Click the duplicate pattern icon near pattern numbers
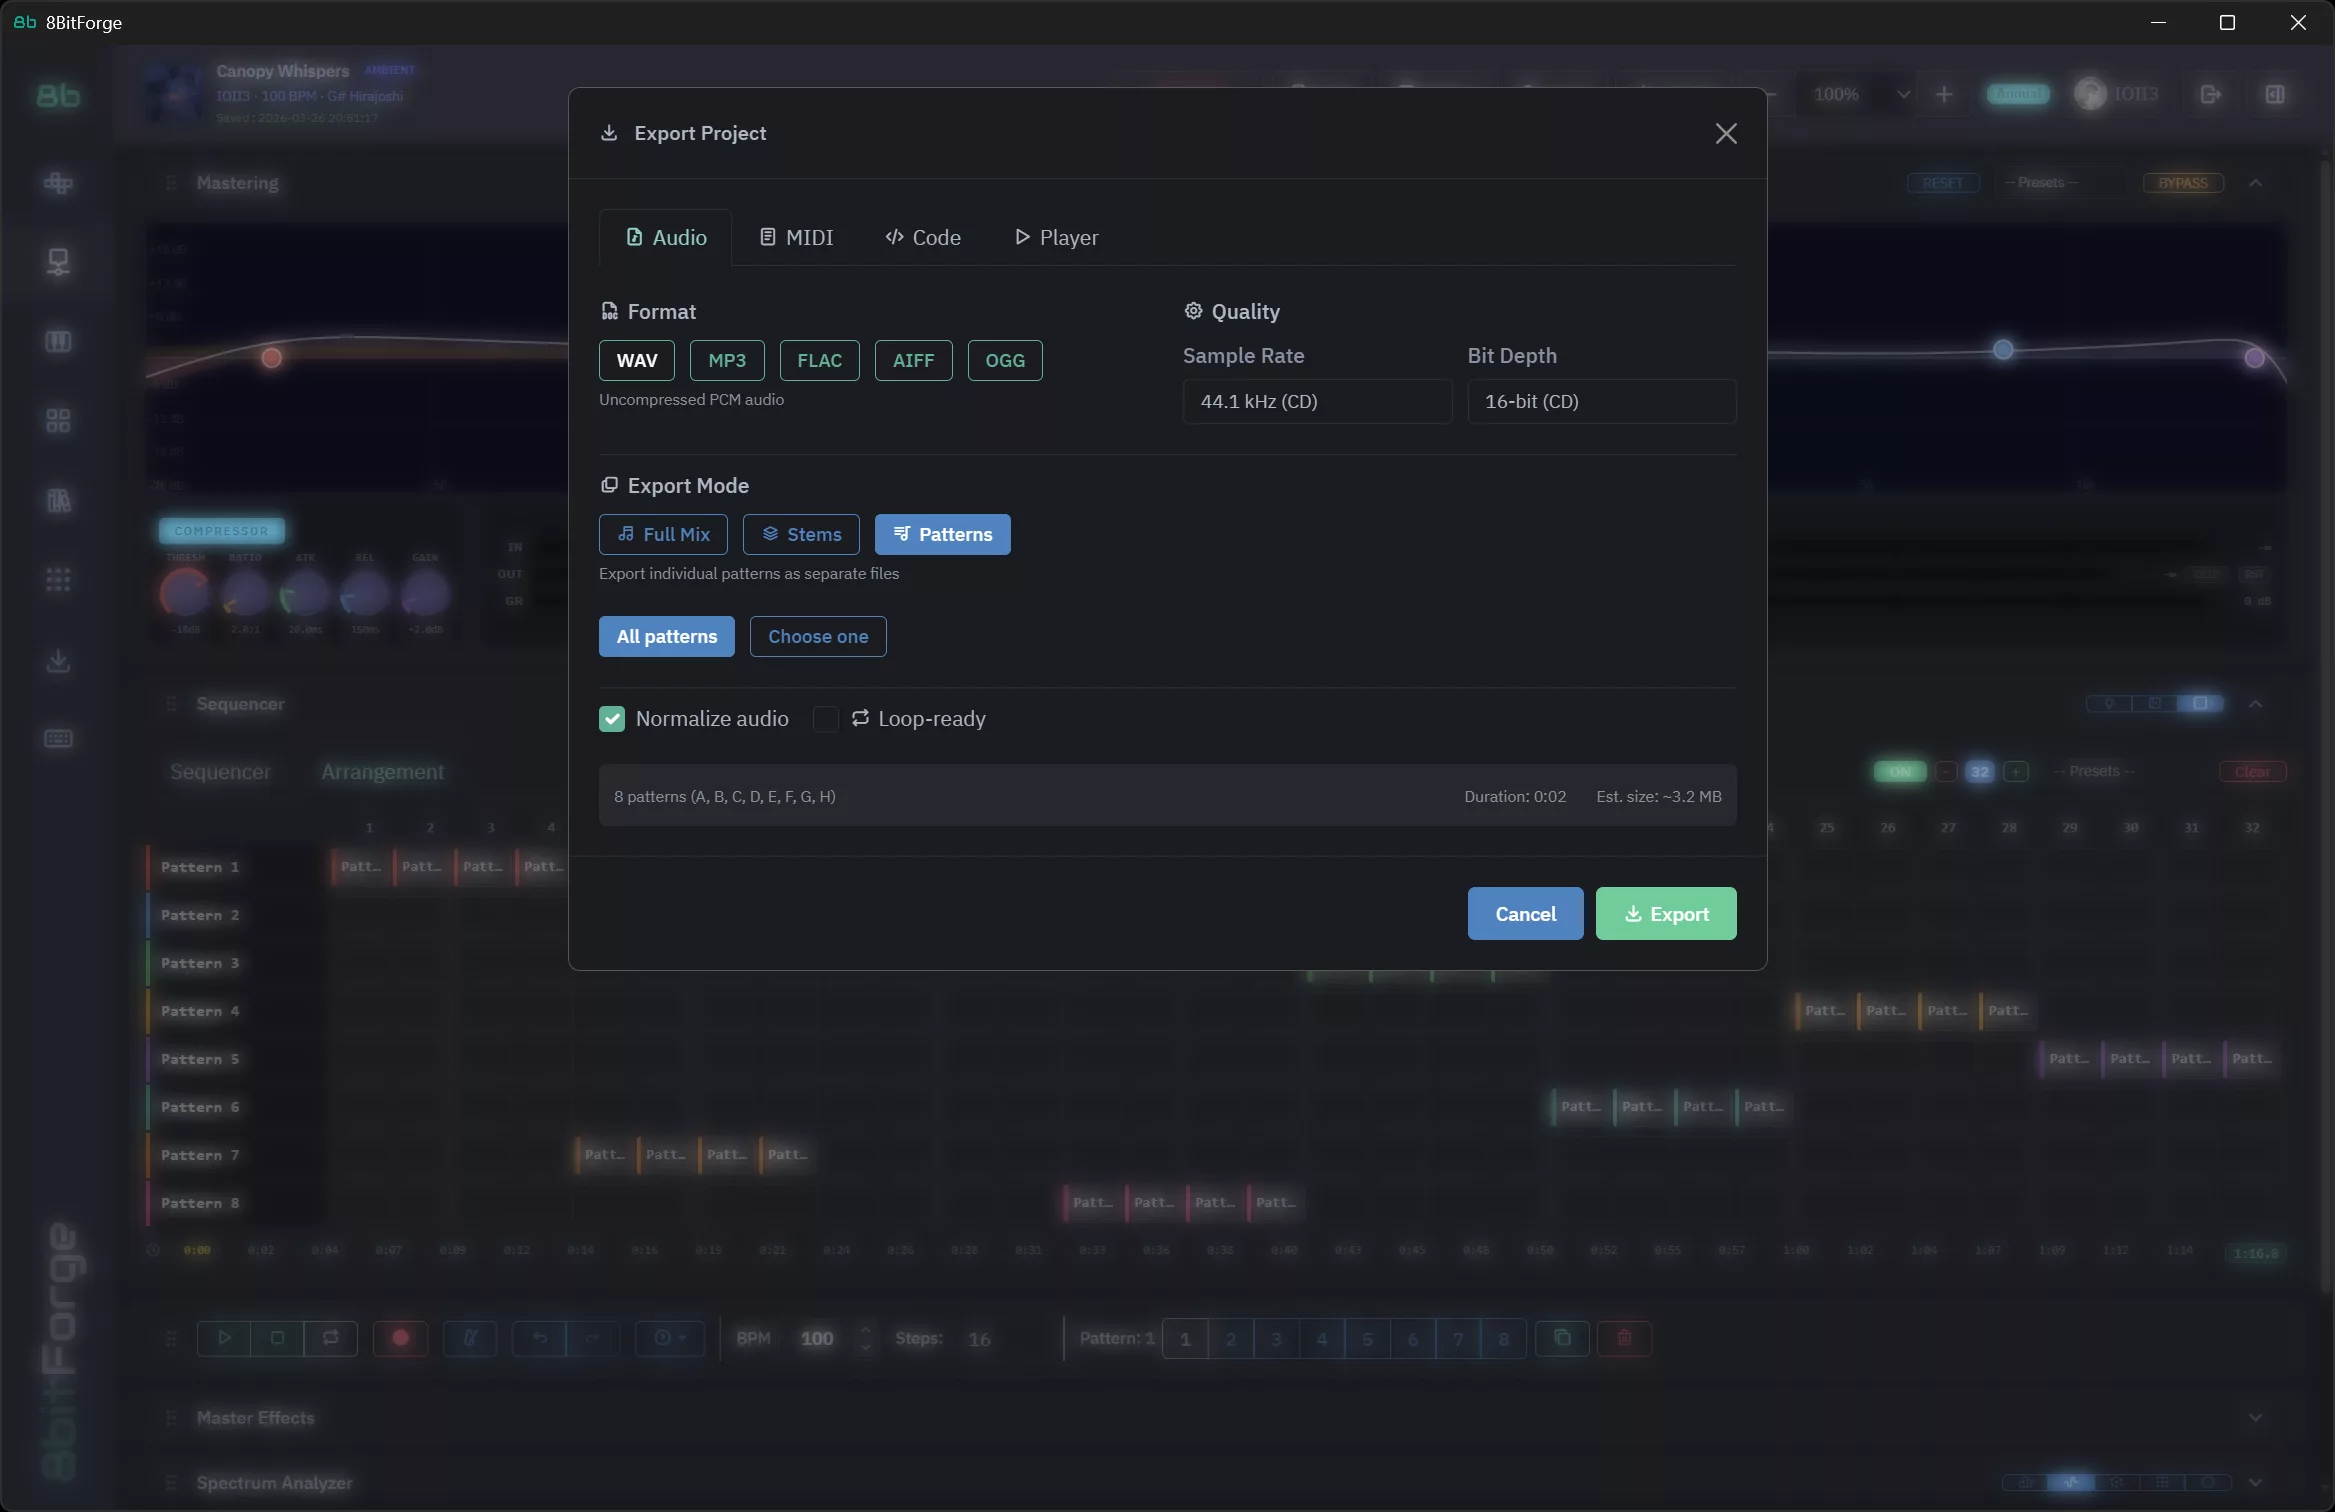The height and width of the screenshot is (1512, 2335). 1563,1338
